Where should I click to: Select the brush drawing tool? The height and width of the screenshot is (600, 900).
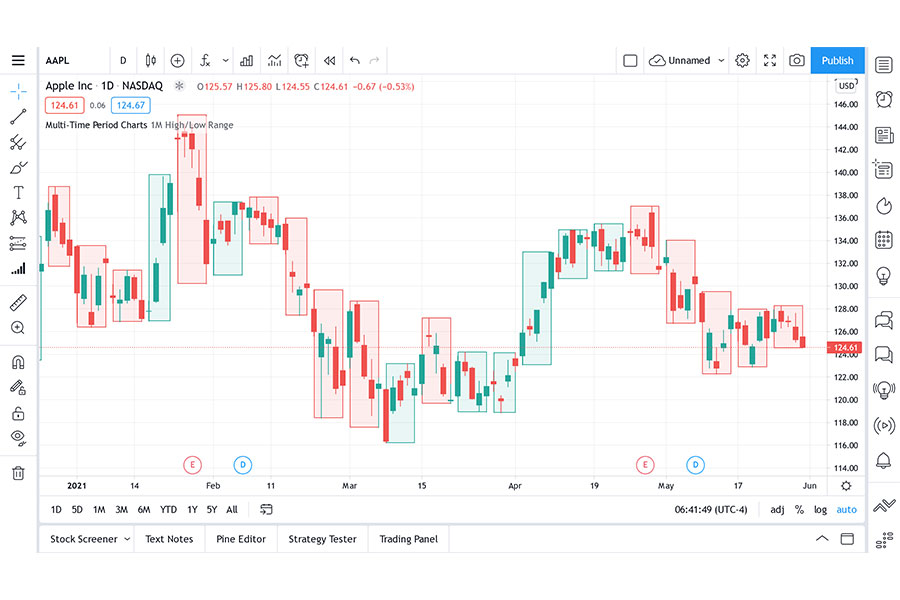click(18, 167)
